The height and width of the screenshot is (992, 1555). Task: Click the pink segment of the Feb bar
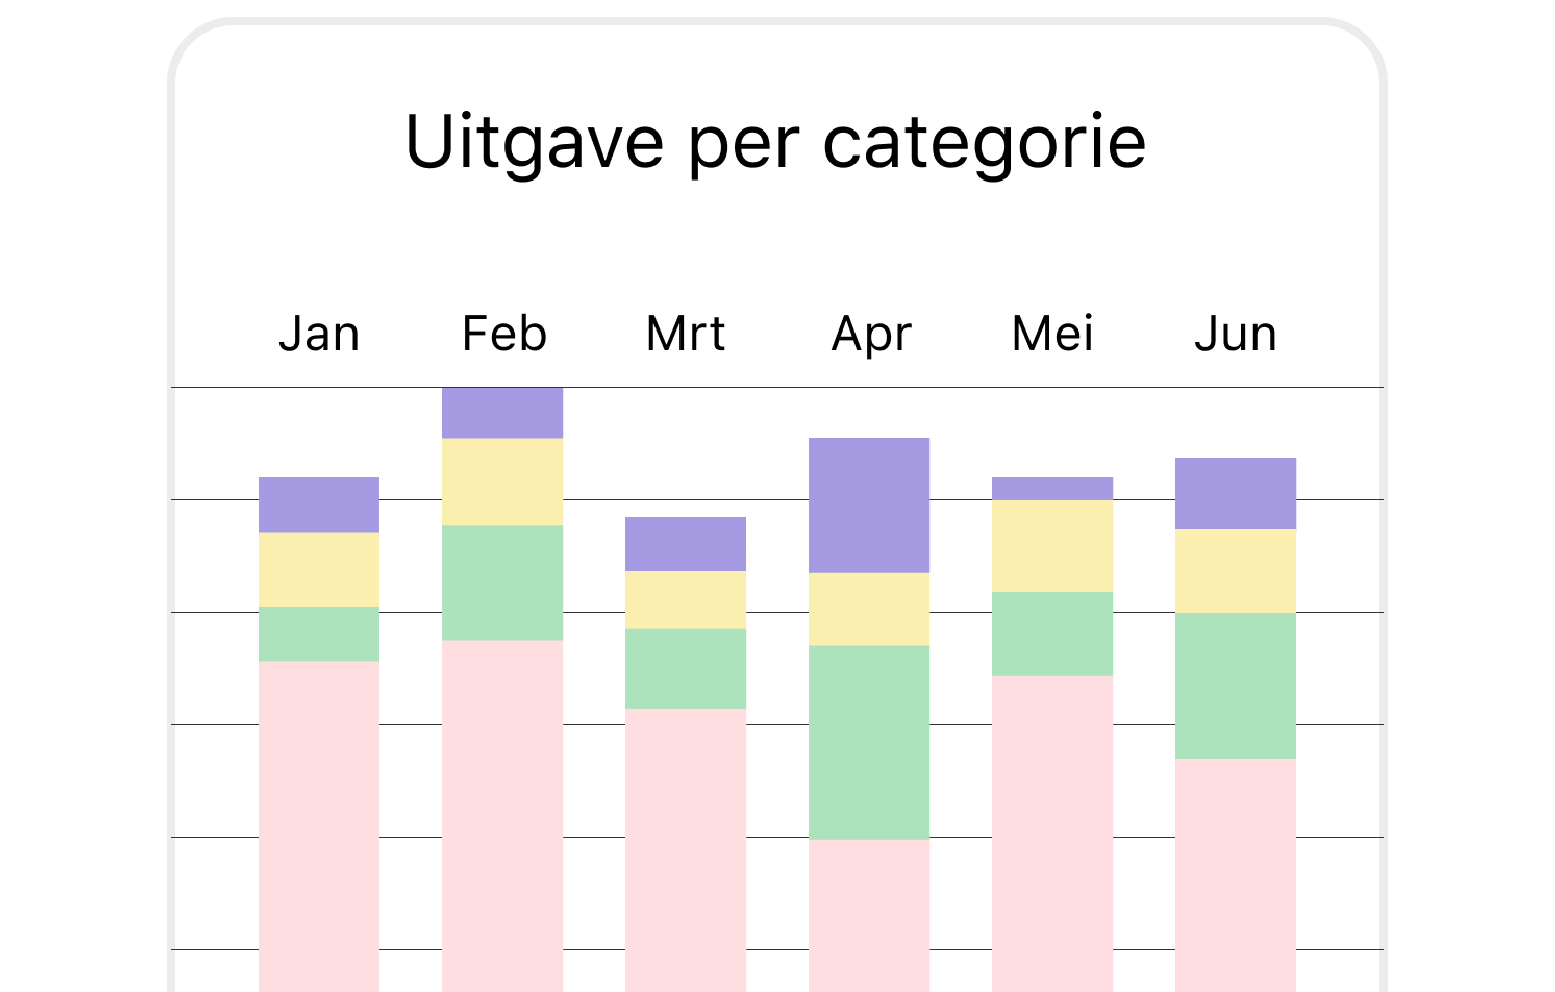coord(502,815)
